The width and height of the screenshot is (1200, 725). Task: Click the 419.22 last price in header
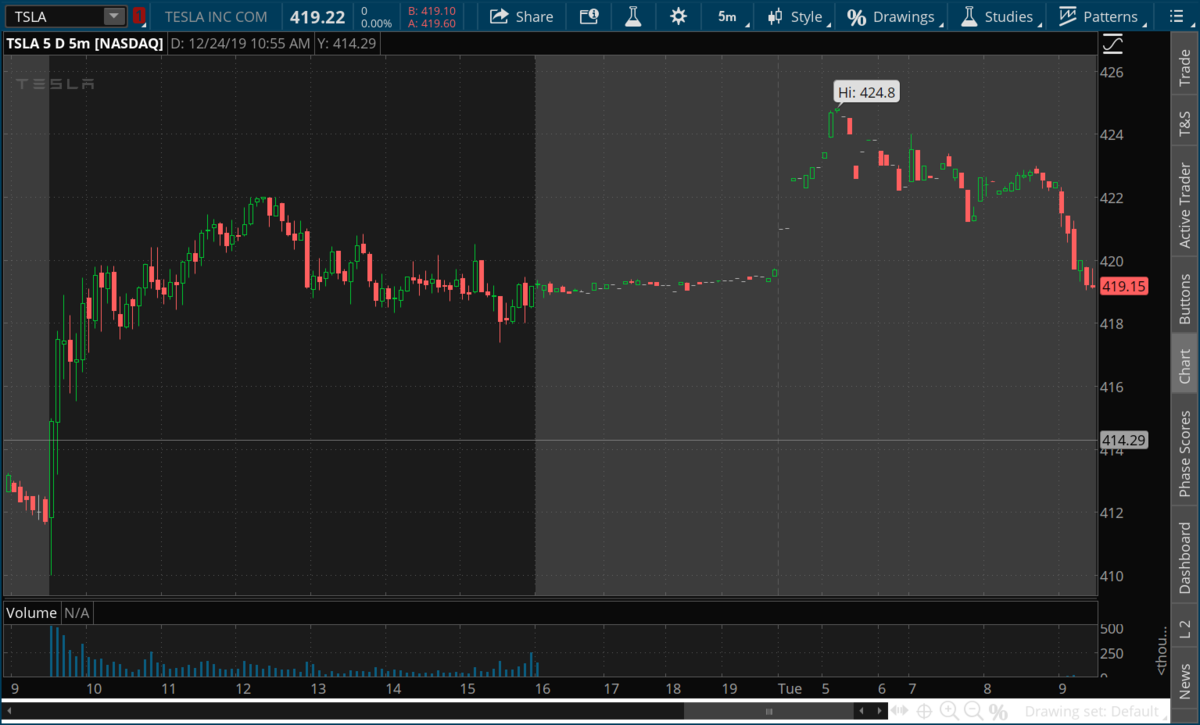point(317,16)
